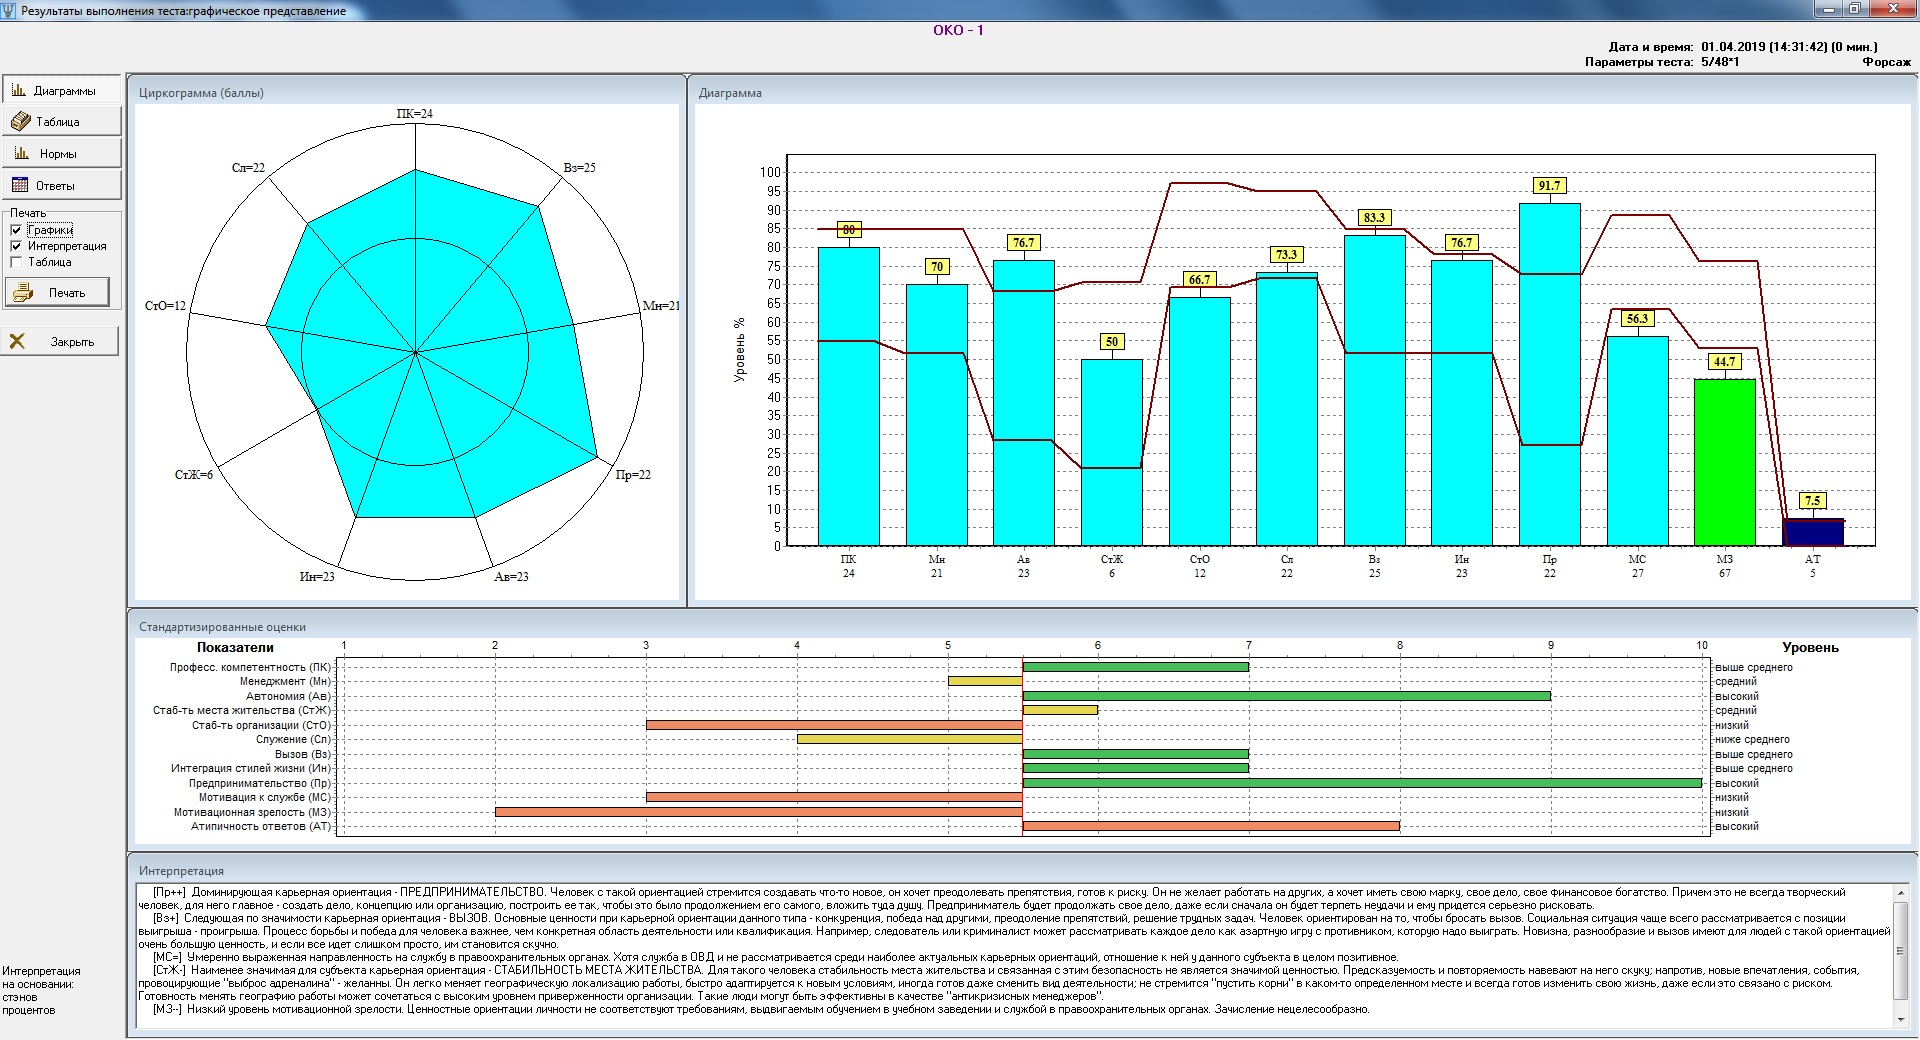This screenshot has width=1920, height=1040.
Task: Click the dark blue АТ bar
Action: (x=1812, y=532)
